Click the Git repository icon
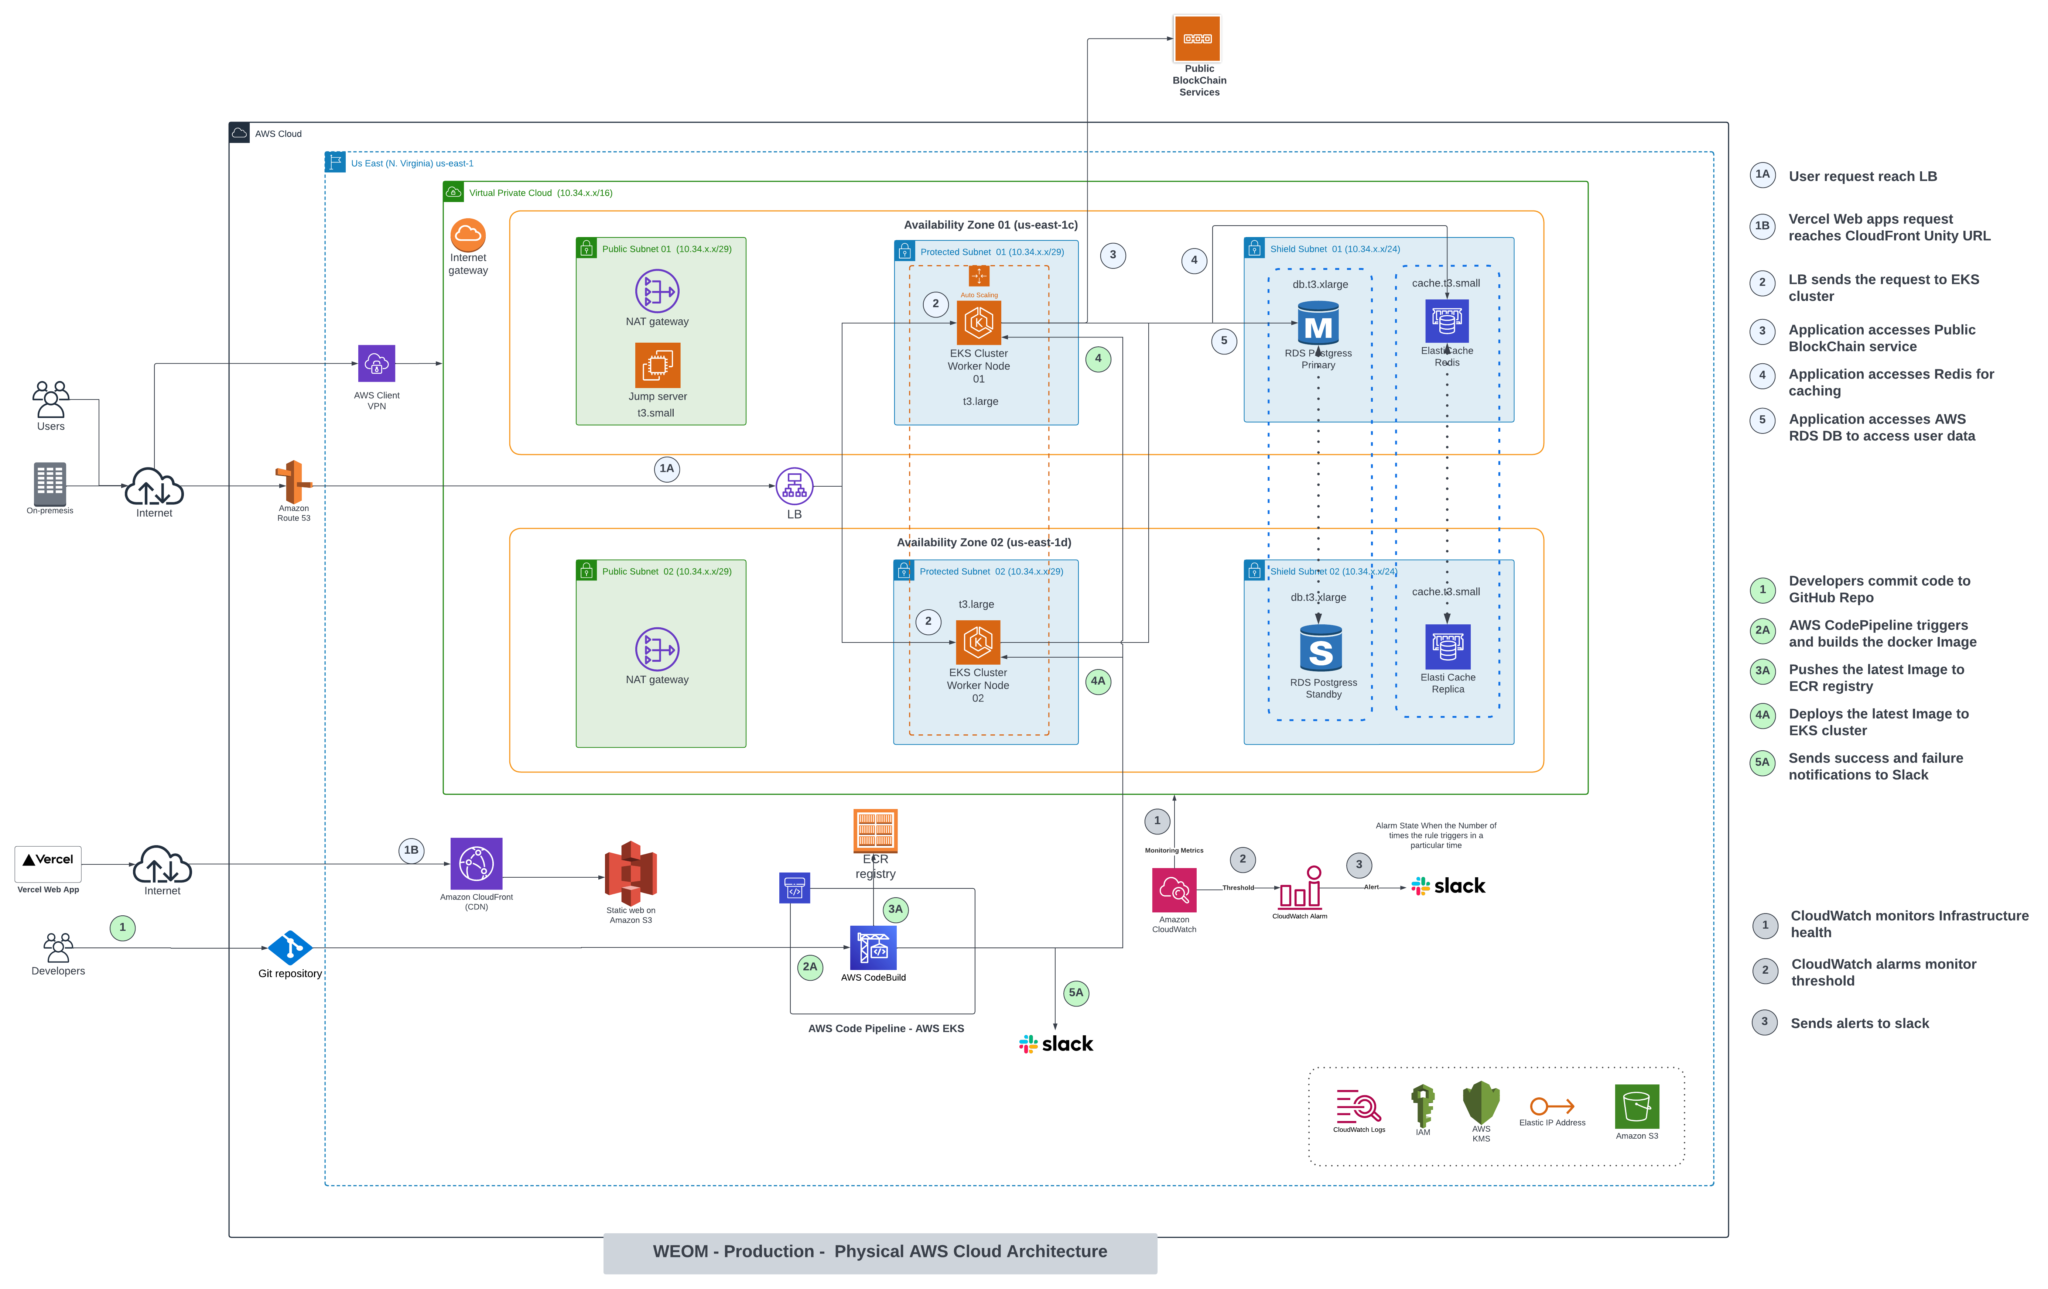Image resolution: width=2048 pixels, height=1289 pixels. tap(289, 946)
